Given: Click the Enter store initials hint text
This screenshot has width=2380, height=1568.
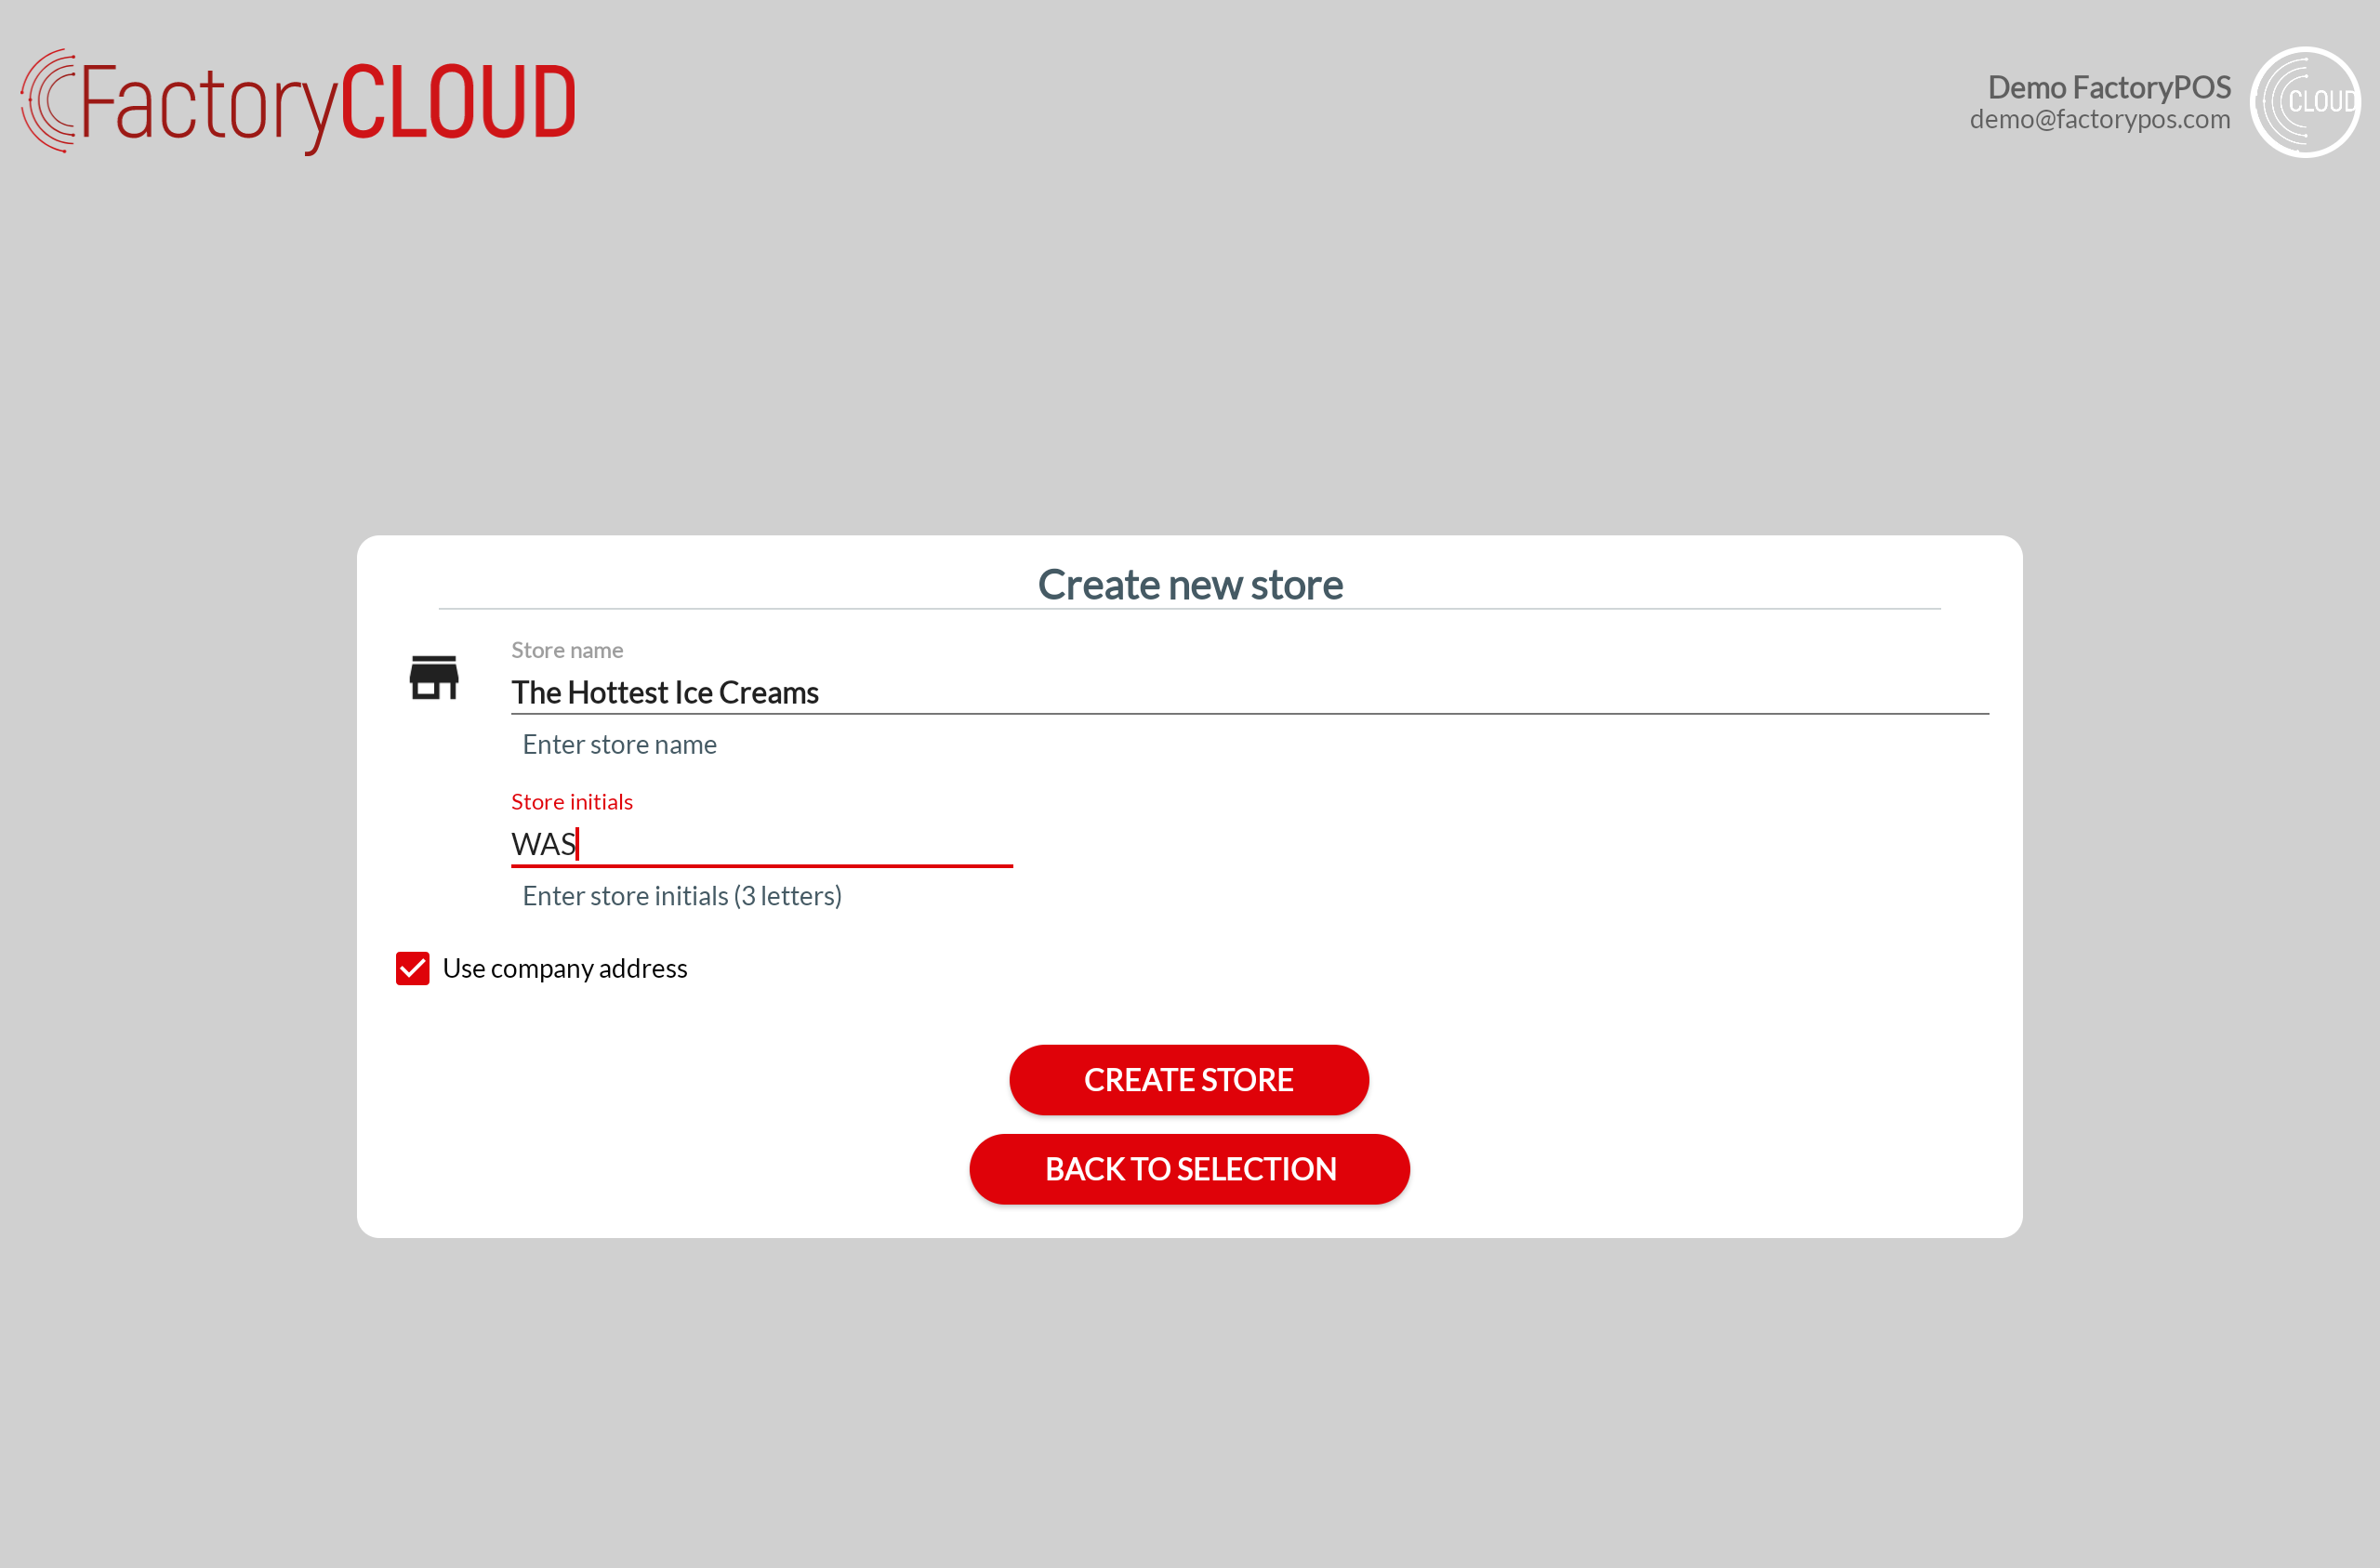Looking at the screenshot, I should 682,896.
